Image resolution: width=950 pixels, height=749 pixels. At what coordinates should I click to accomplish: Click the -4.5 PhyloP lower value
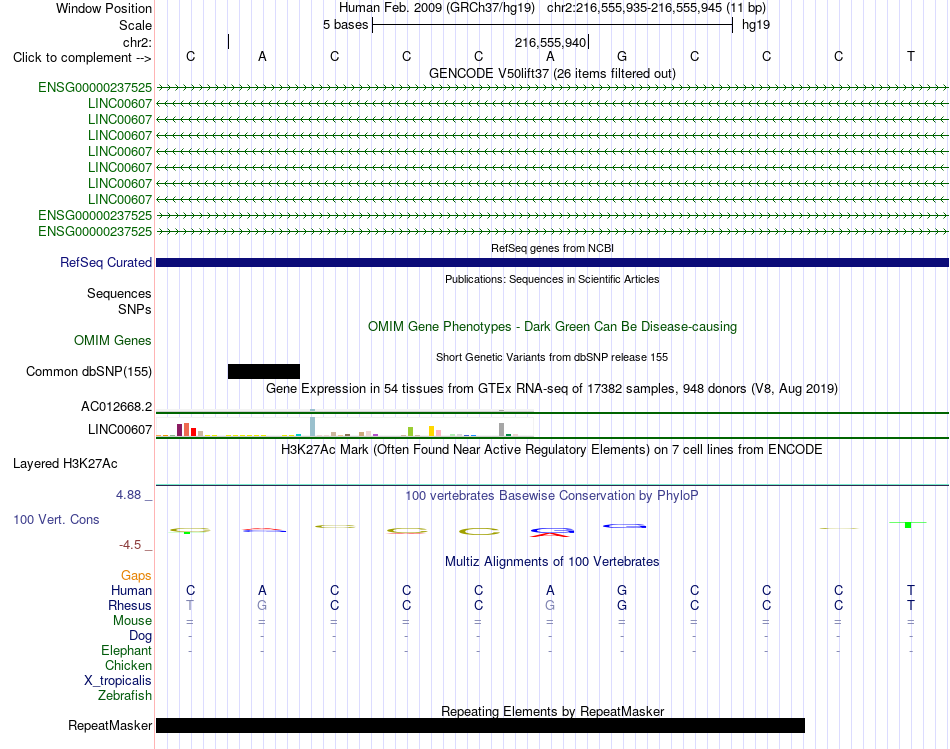click(130, 545)
